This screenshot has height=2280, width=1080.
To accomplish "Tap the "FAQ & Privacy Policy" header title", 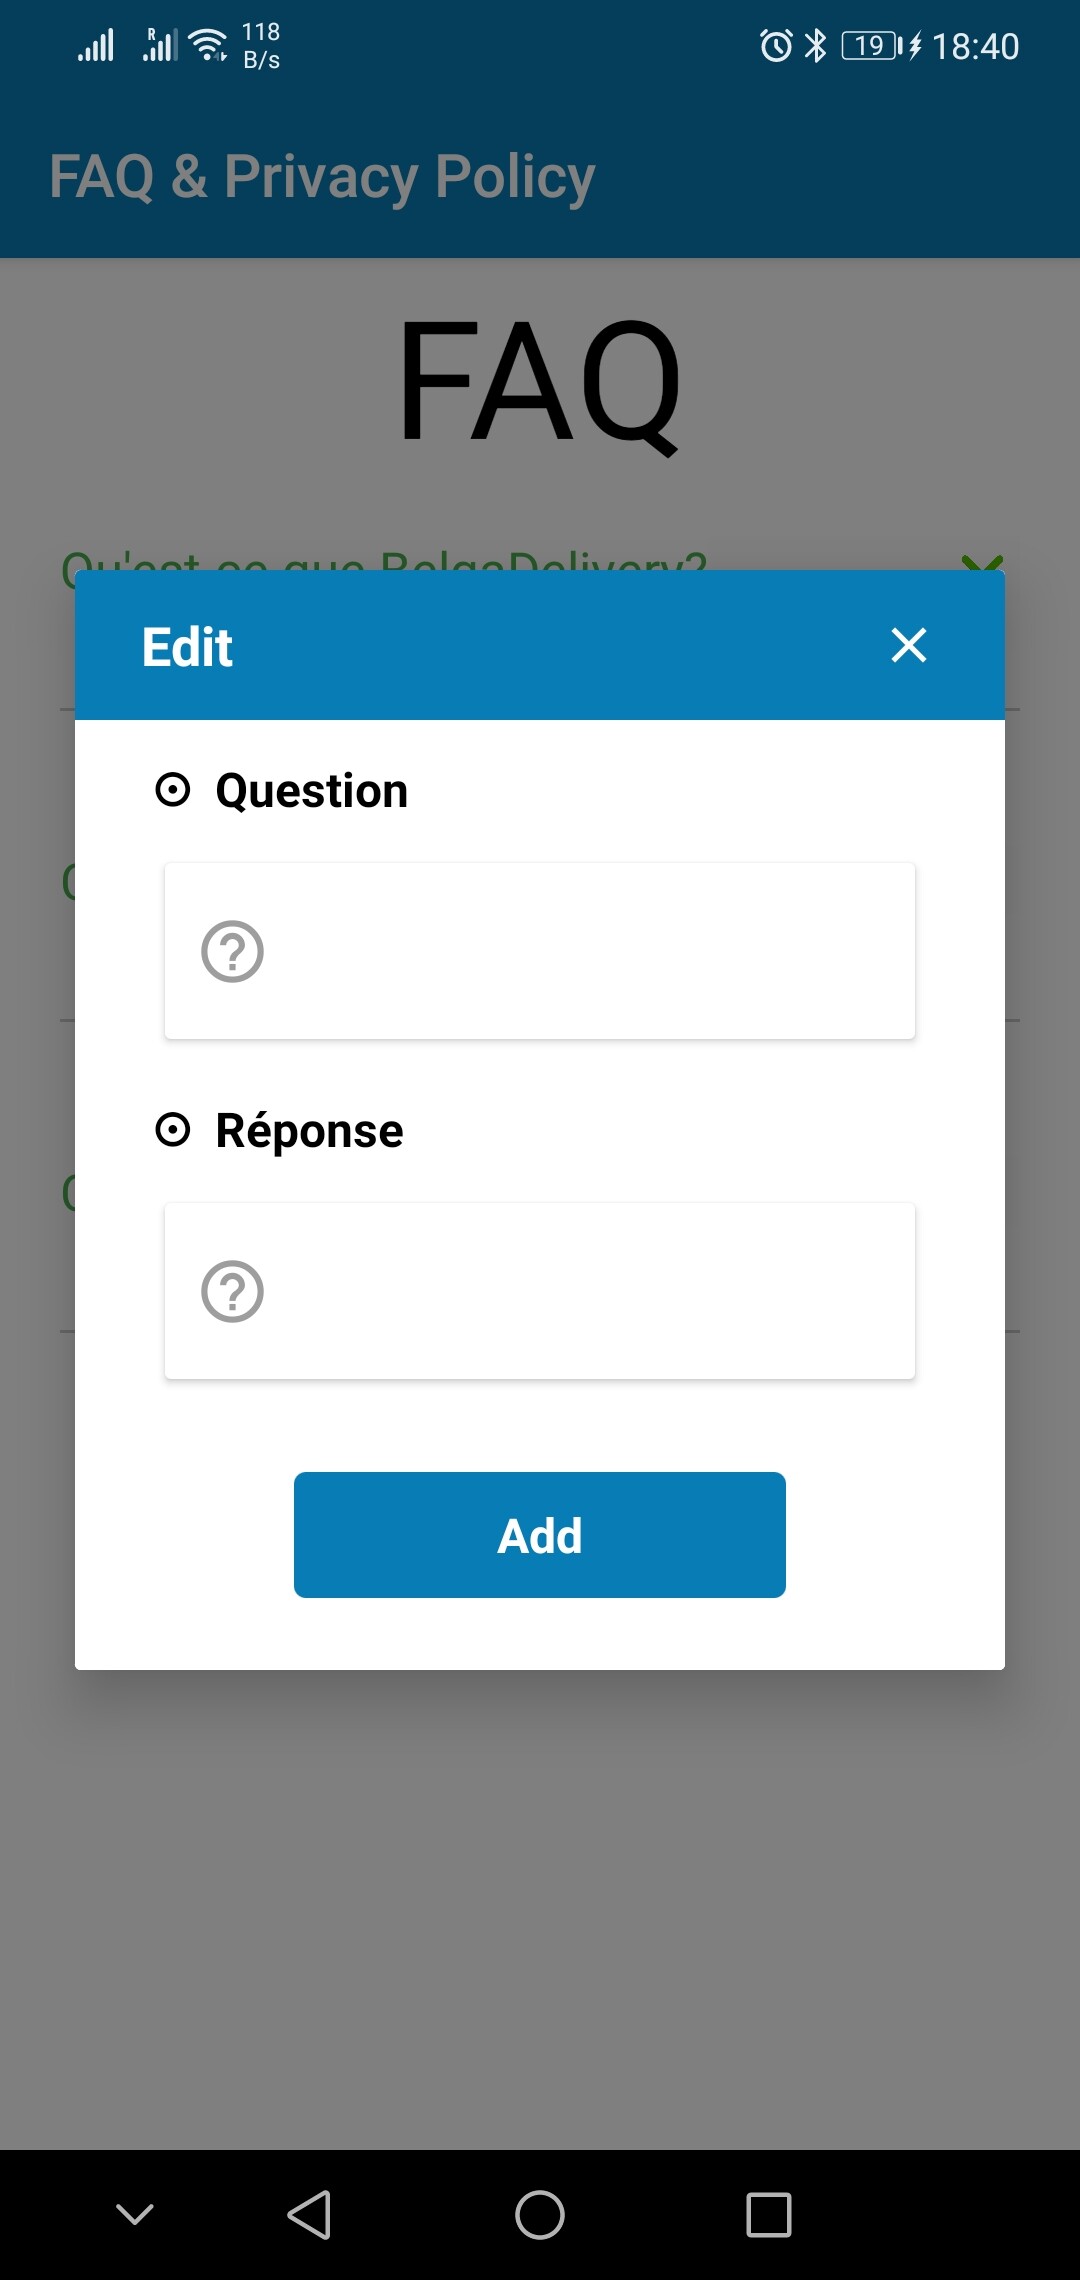I will pyautogui.click(x=322, y=177).
